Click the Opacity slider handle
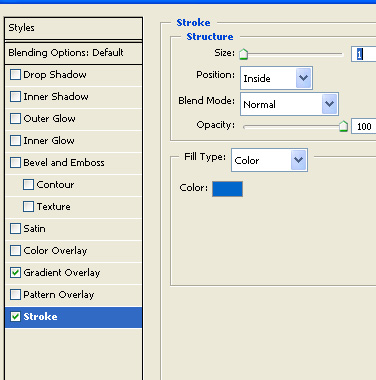376x380 pixels. pyautogui.click(x=343, y=126)
